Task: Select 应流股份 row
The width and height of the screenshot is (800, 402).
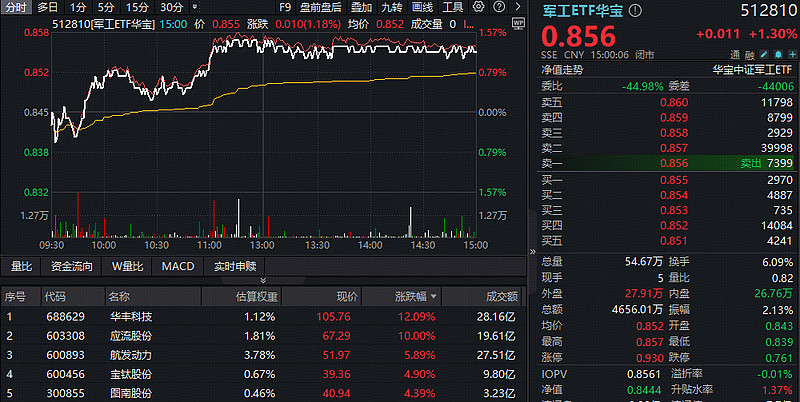Action: [x=262, y=336]
